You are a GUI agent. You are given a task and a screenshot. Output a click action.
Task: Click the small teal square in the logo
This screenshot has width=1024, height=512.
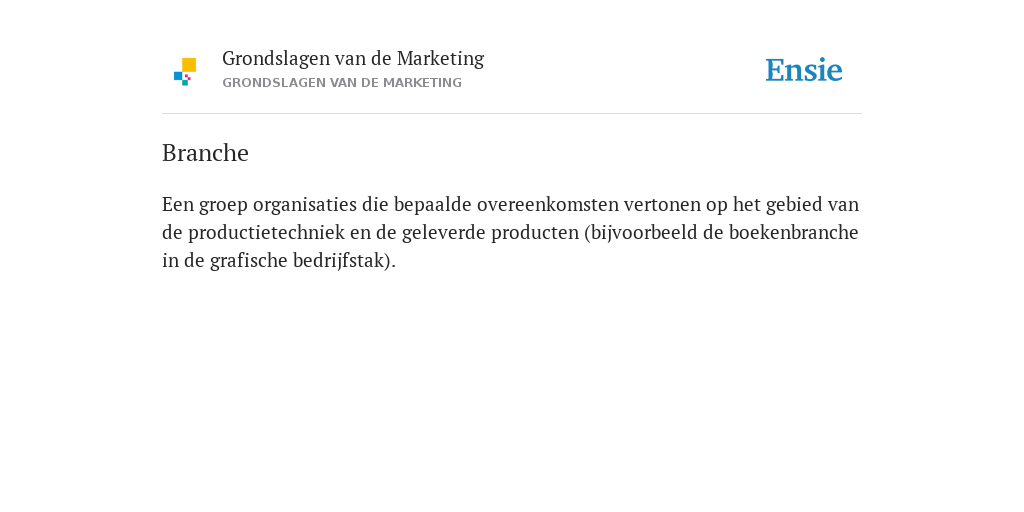pos(185,83)
